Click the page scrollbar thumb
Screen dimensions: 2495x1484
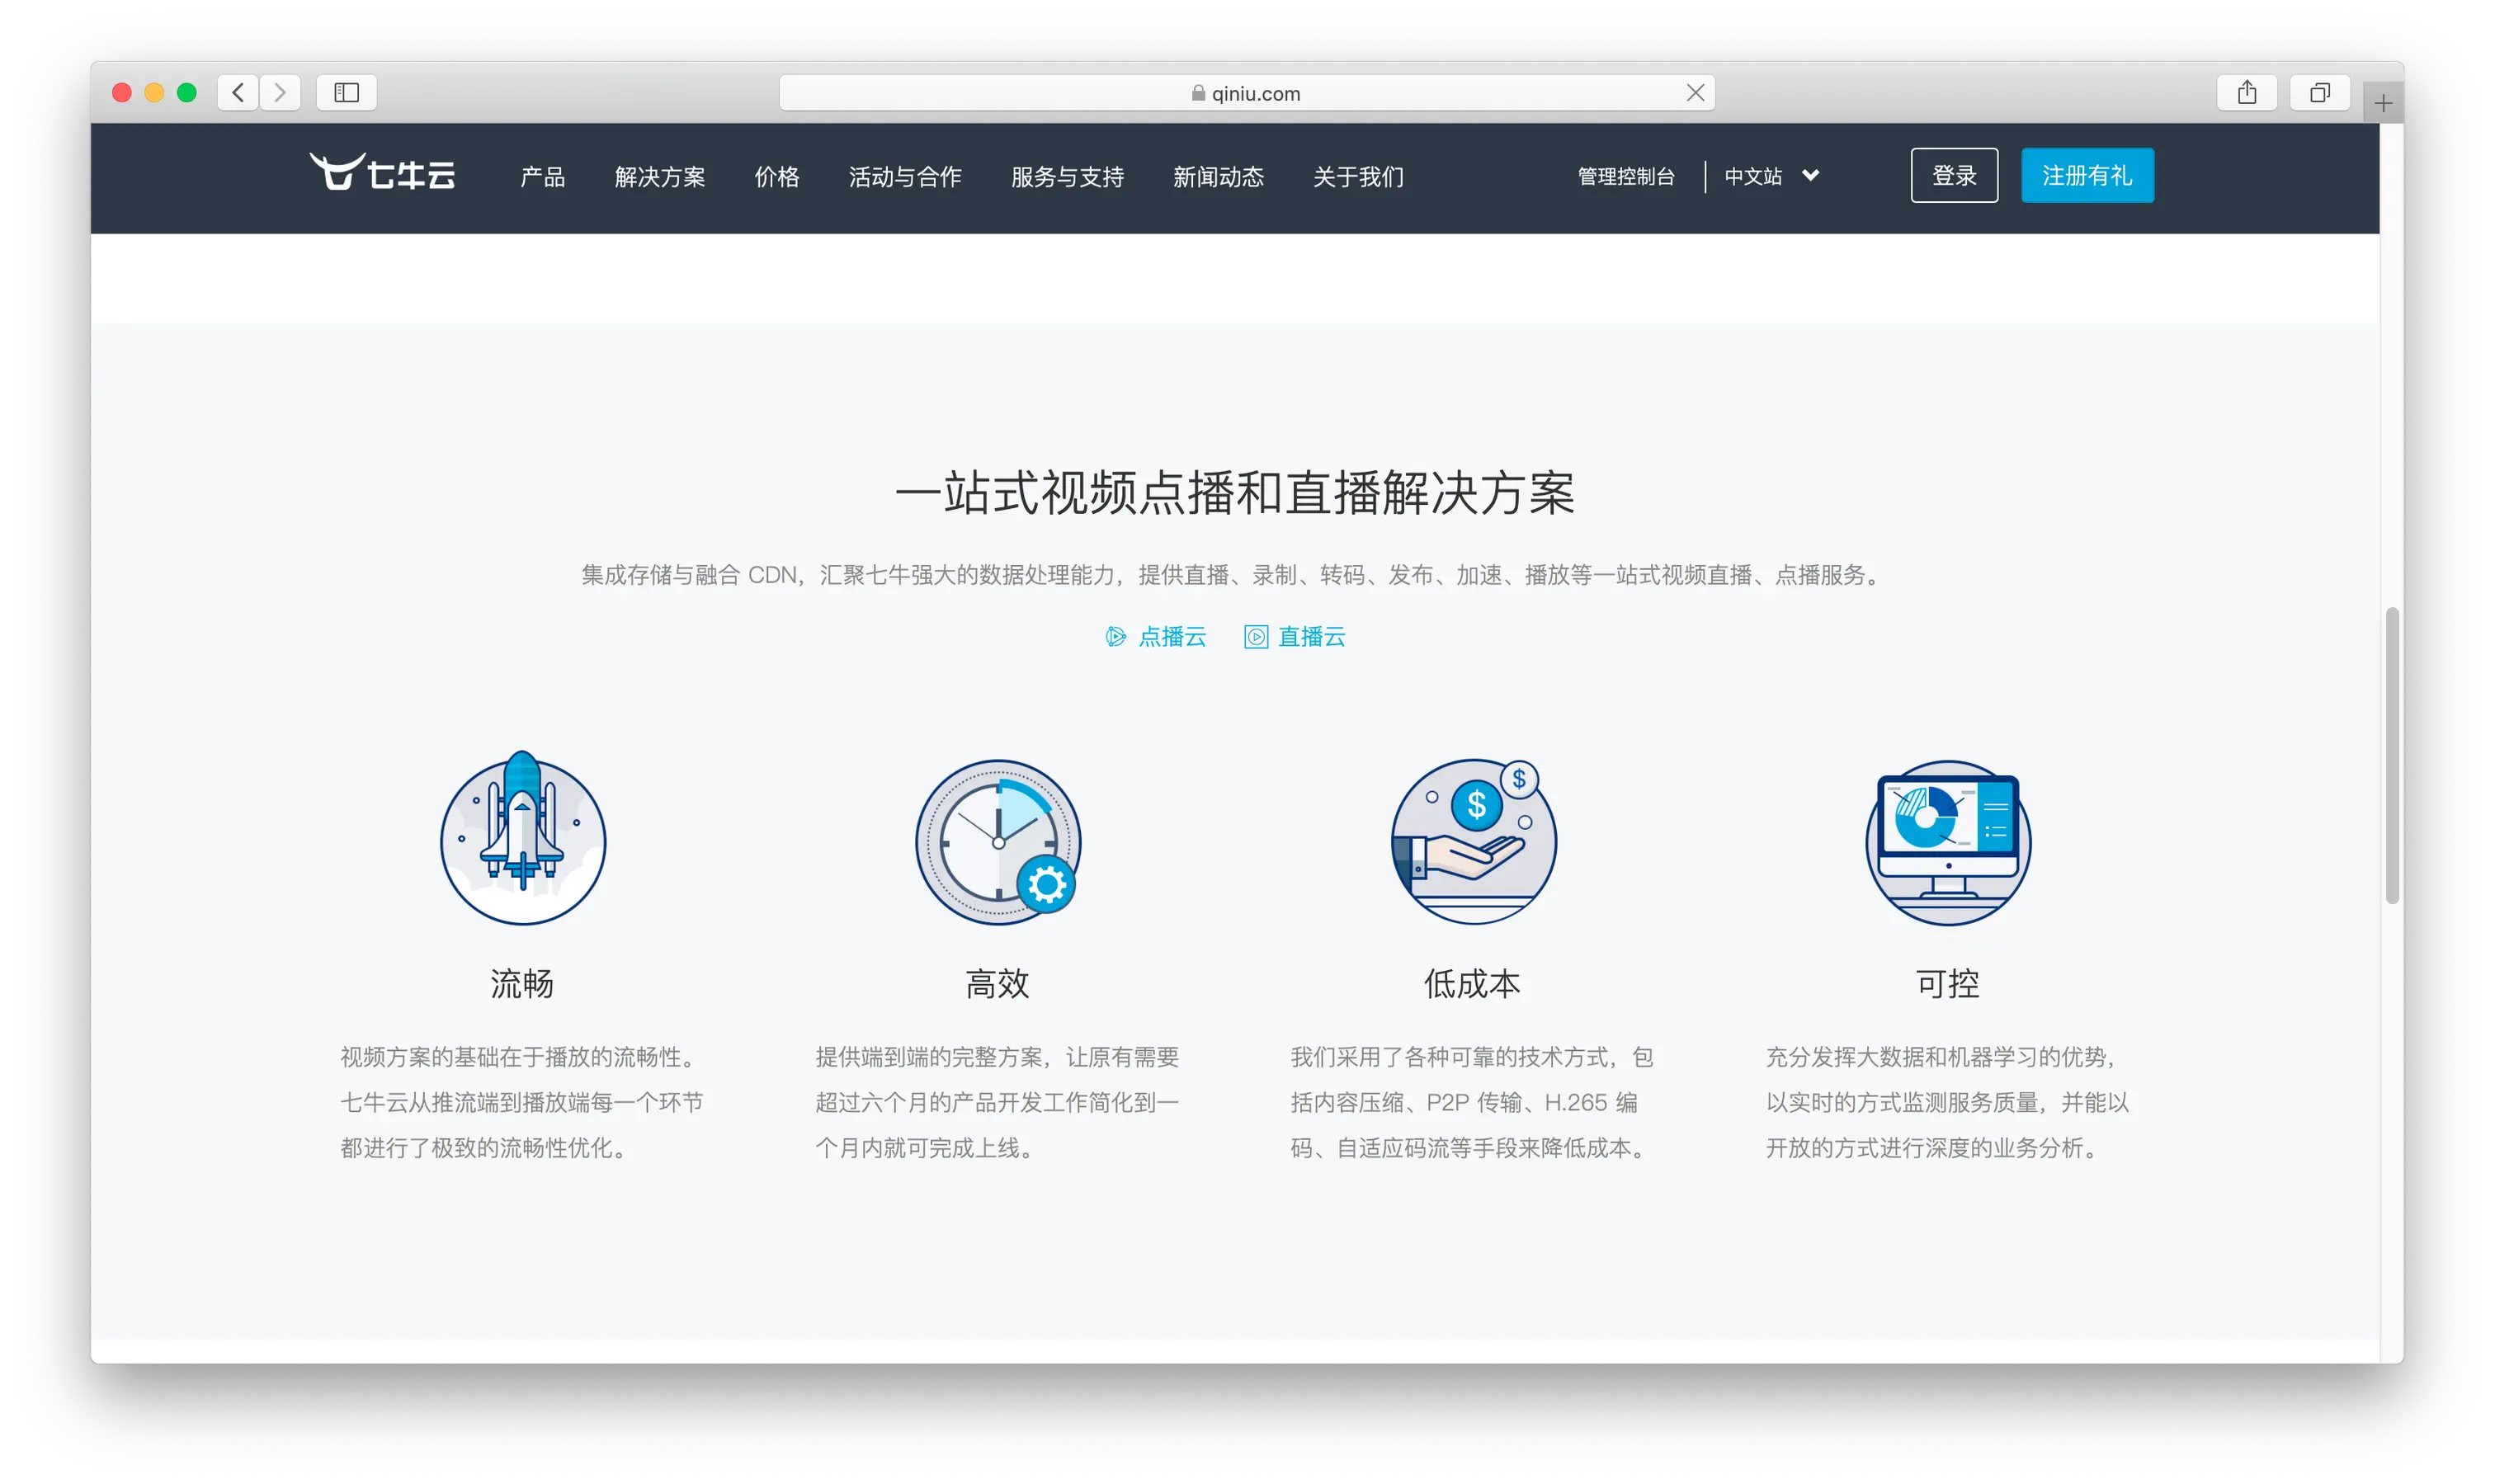(2392, 750)
